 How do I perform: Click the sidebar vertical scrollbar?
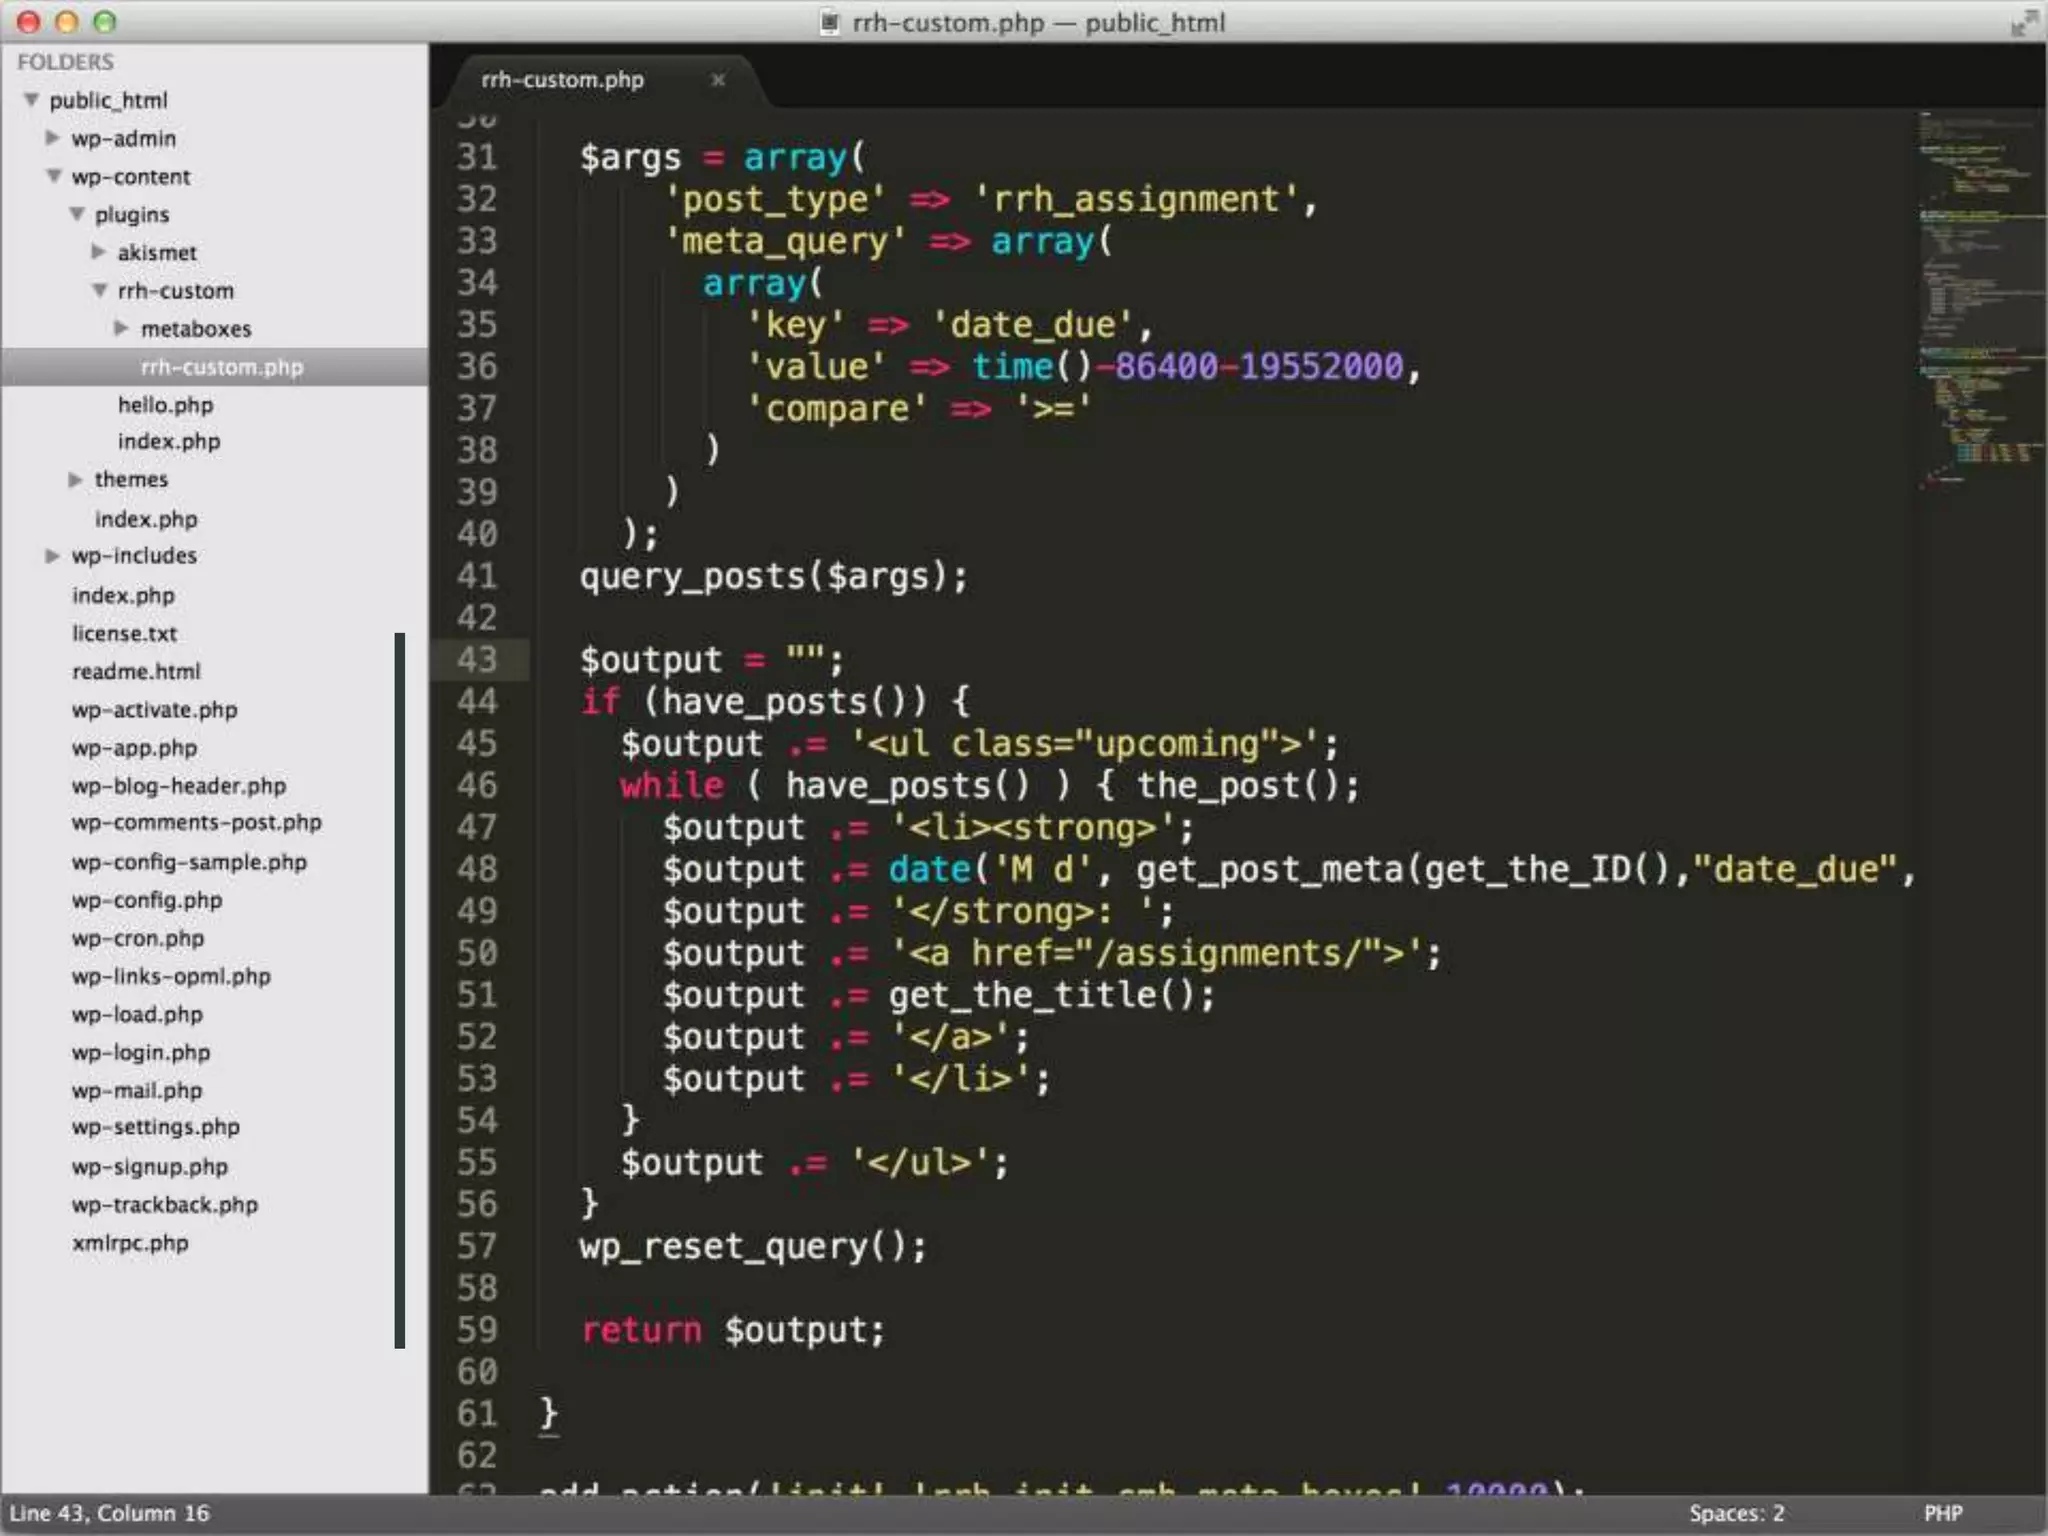point(400,990)
